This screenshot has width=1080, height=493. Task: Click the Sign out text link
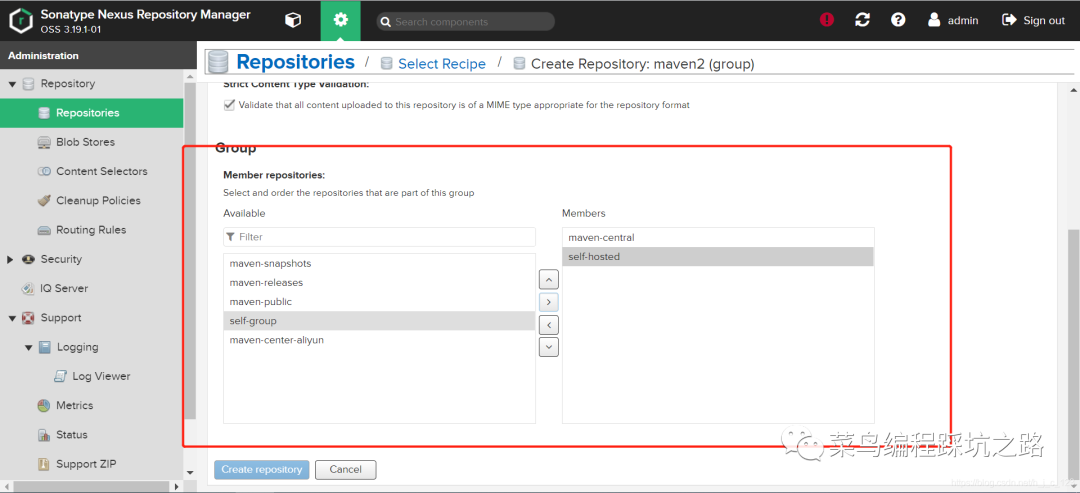(x=1044, y=21)
